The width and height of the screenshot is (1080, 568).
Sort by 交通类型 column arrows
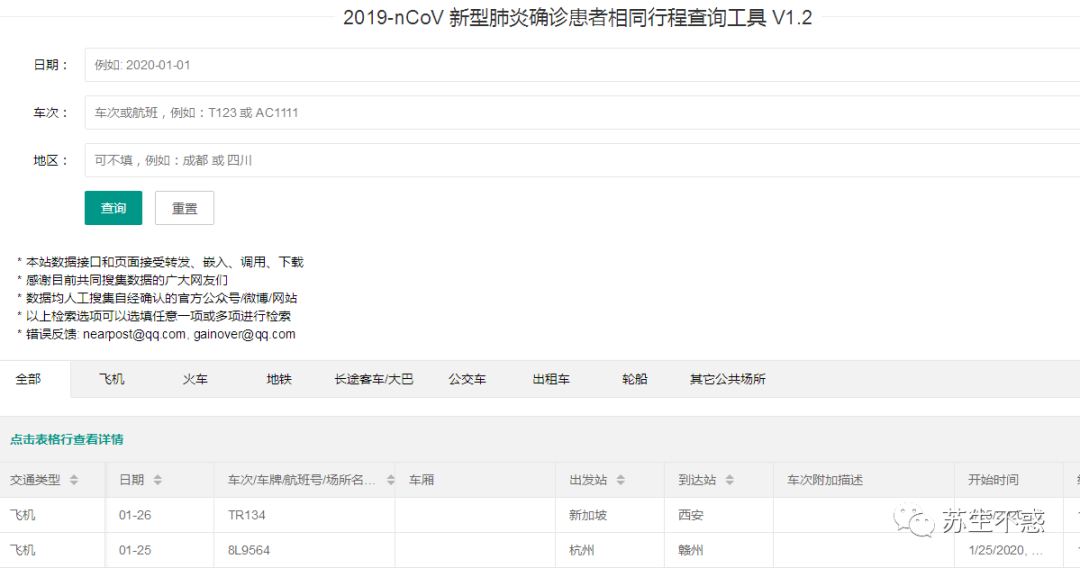click(x=74, y=480)
